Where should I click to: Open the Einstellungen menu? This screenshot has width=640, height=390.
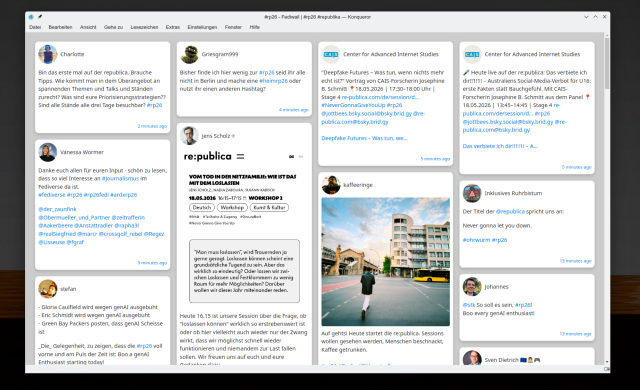pos(202,27)
